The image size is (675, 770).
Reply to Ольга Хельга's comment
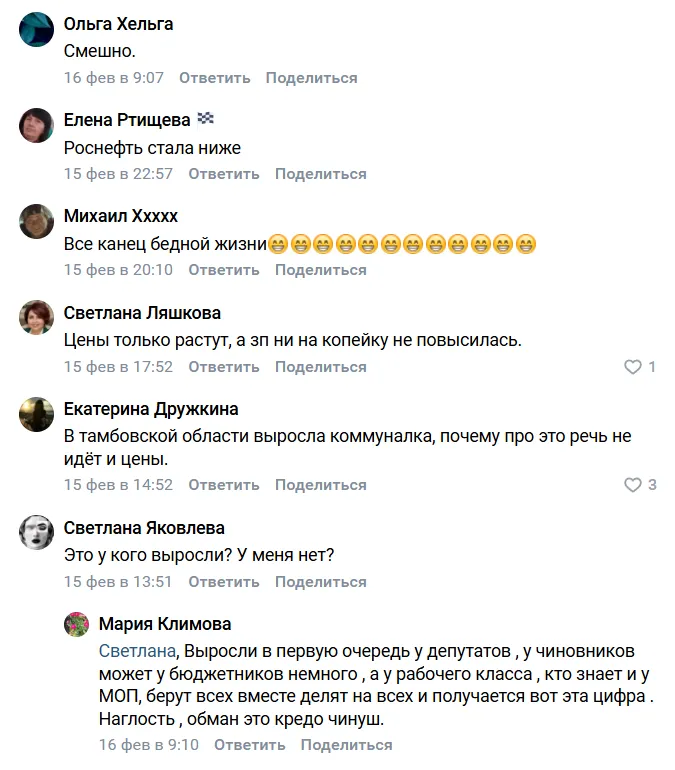click(214, 78)
